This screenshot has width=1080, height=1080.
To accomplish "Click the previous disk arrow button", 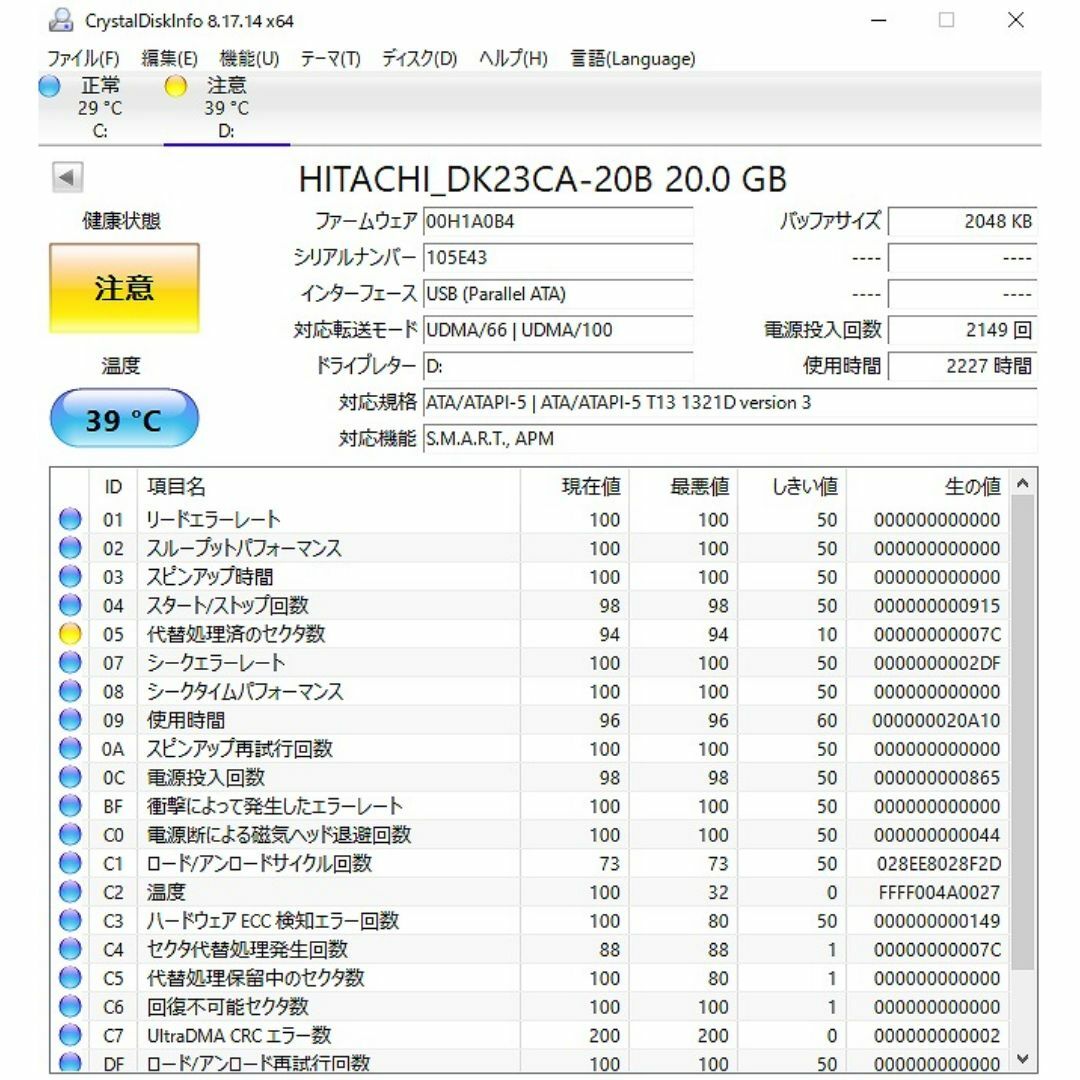I will point(68,178).
